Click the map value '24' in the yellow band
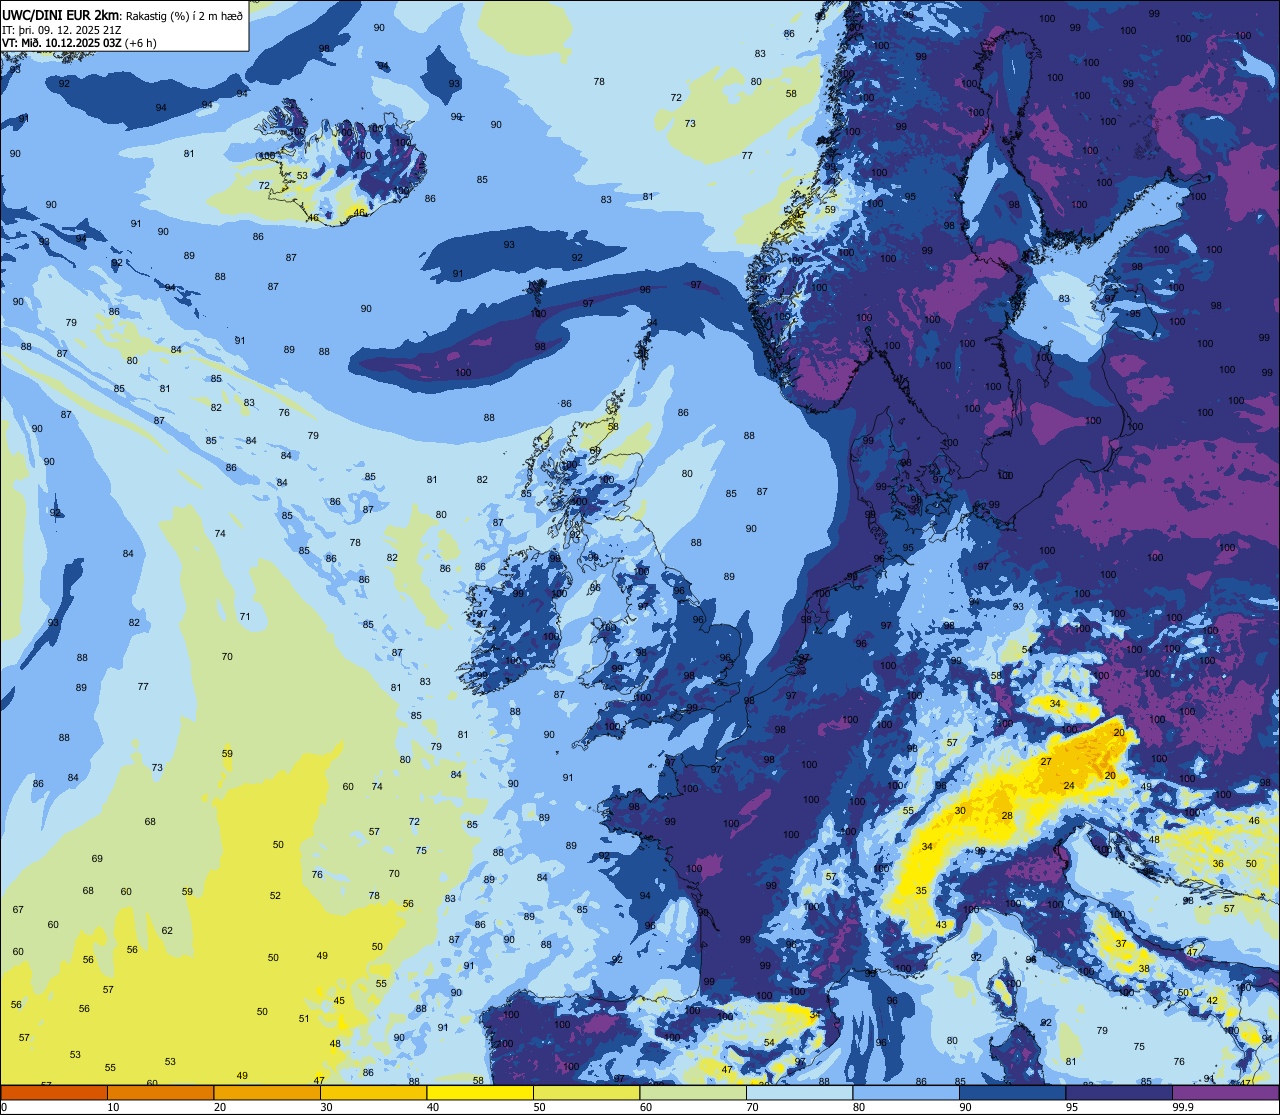Viewport: 1280px width, 1115px height. 1069,786
